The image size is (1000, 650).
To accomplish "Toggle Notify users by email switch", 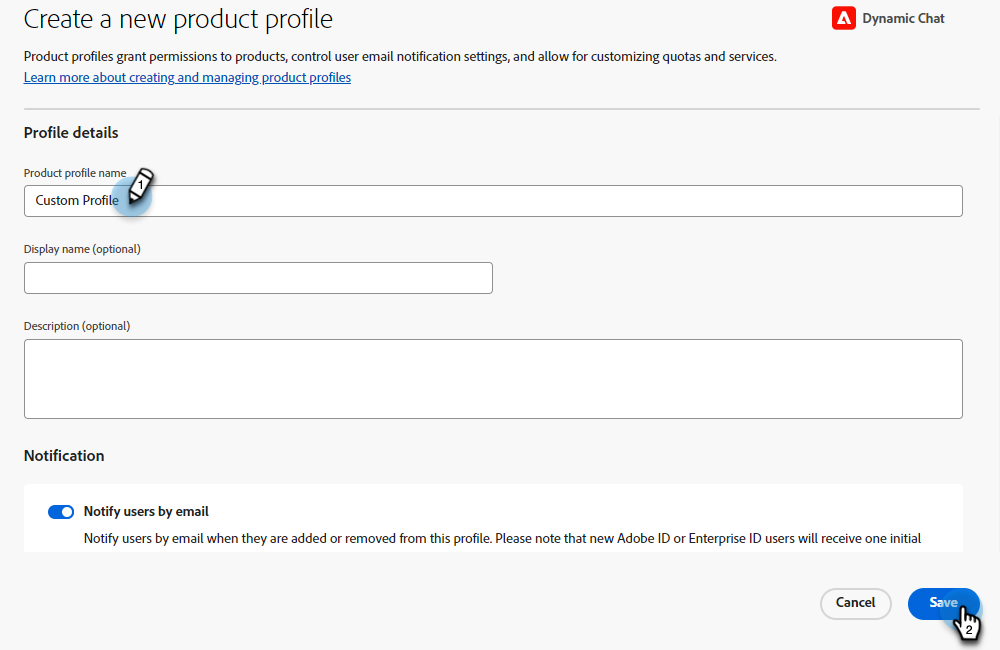I will [61, 512].
